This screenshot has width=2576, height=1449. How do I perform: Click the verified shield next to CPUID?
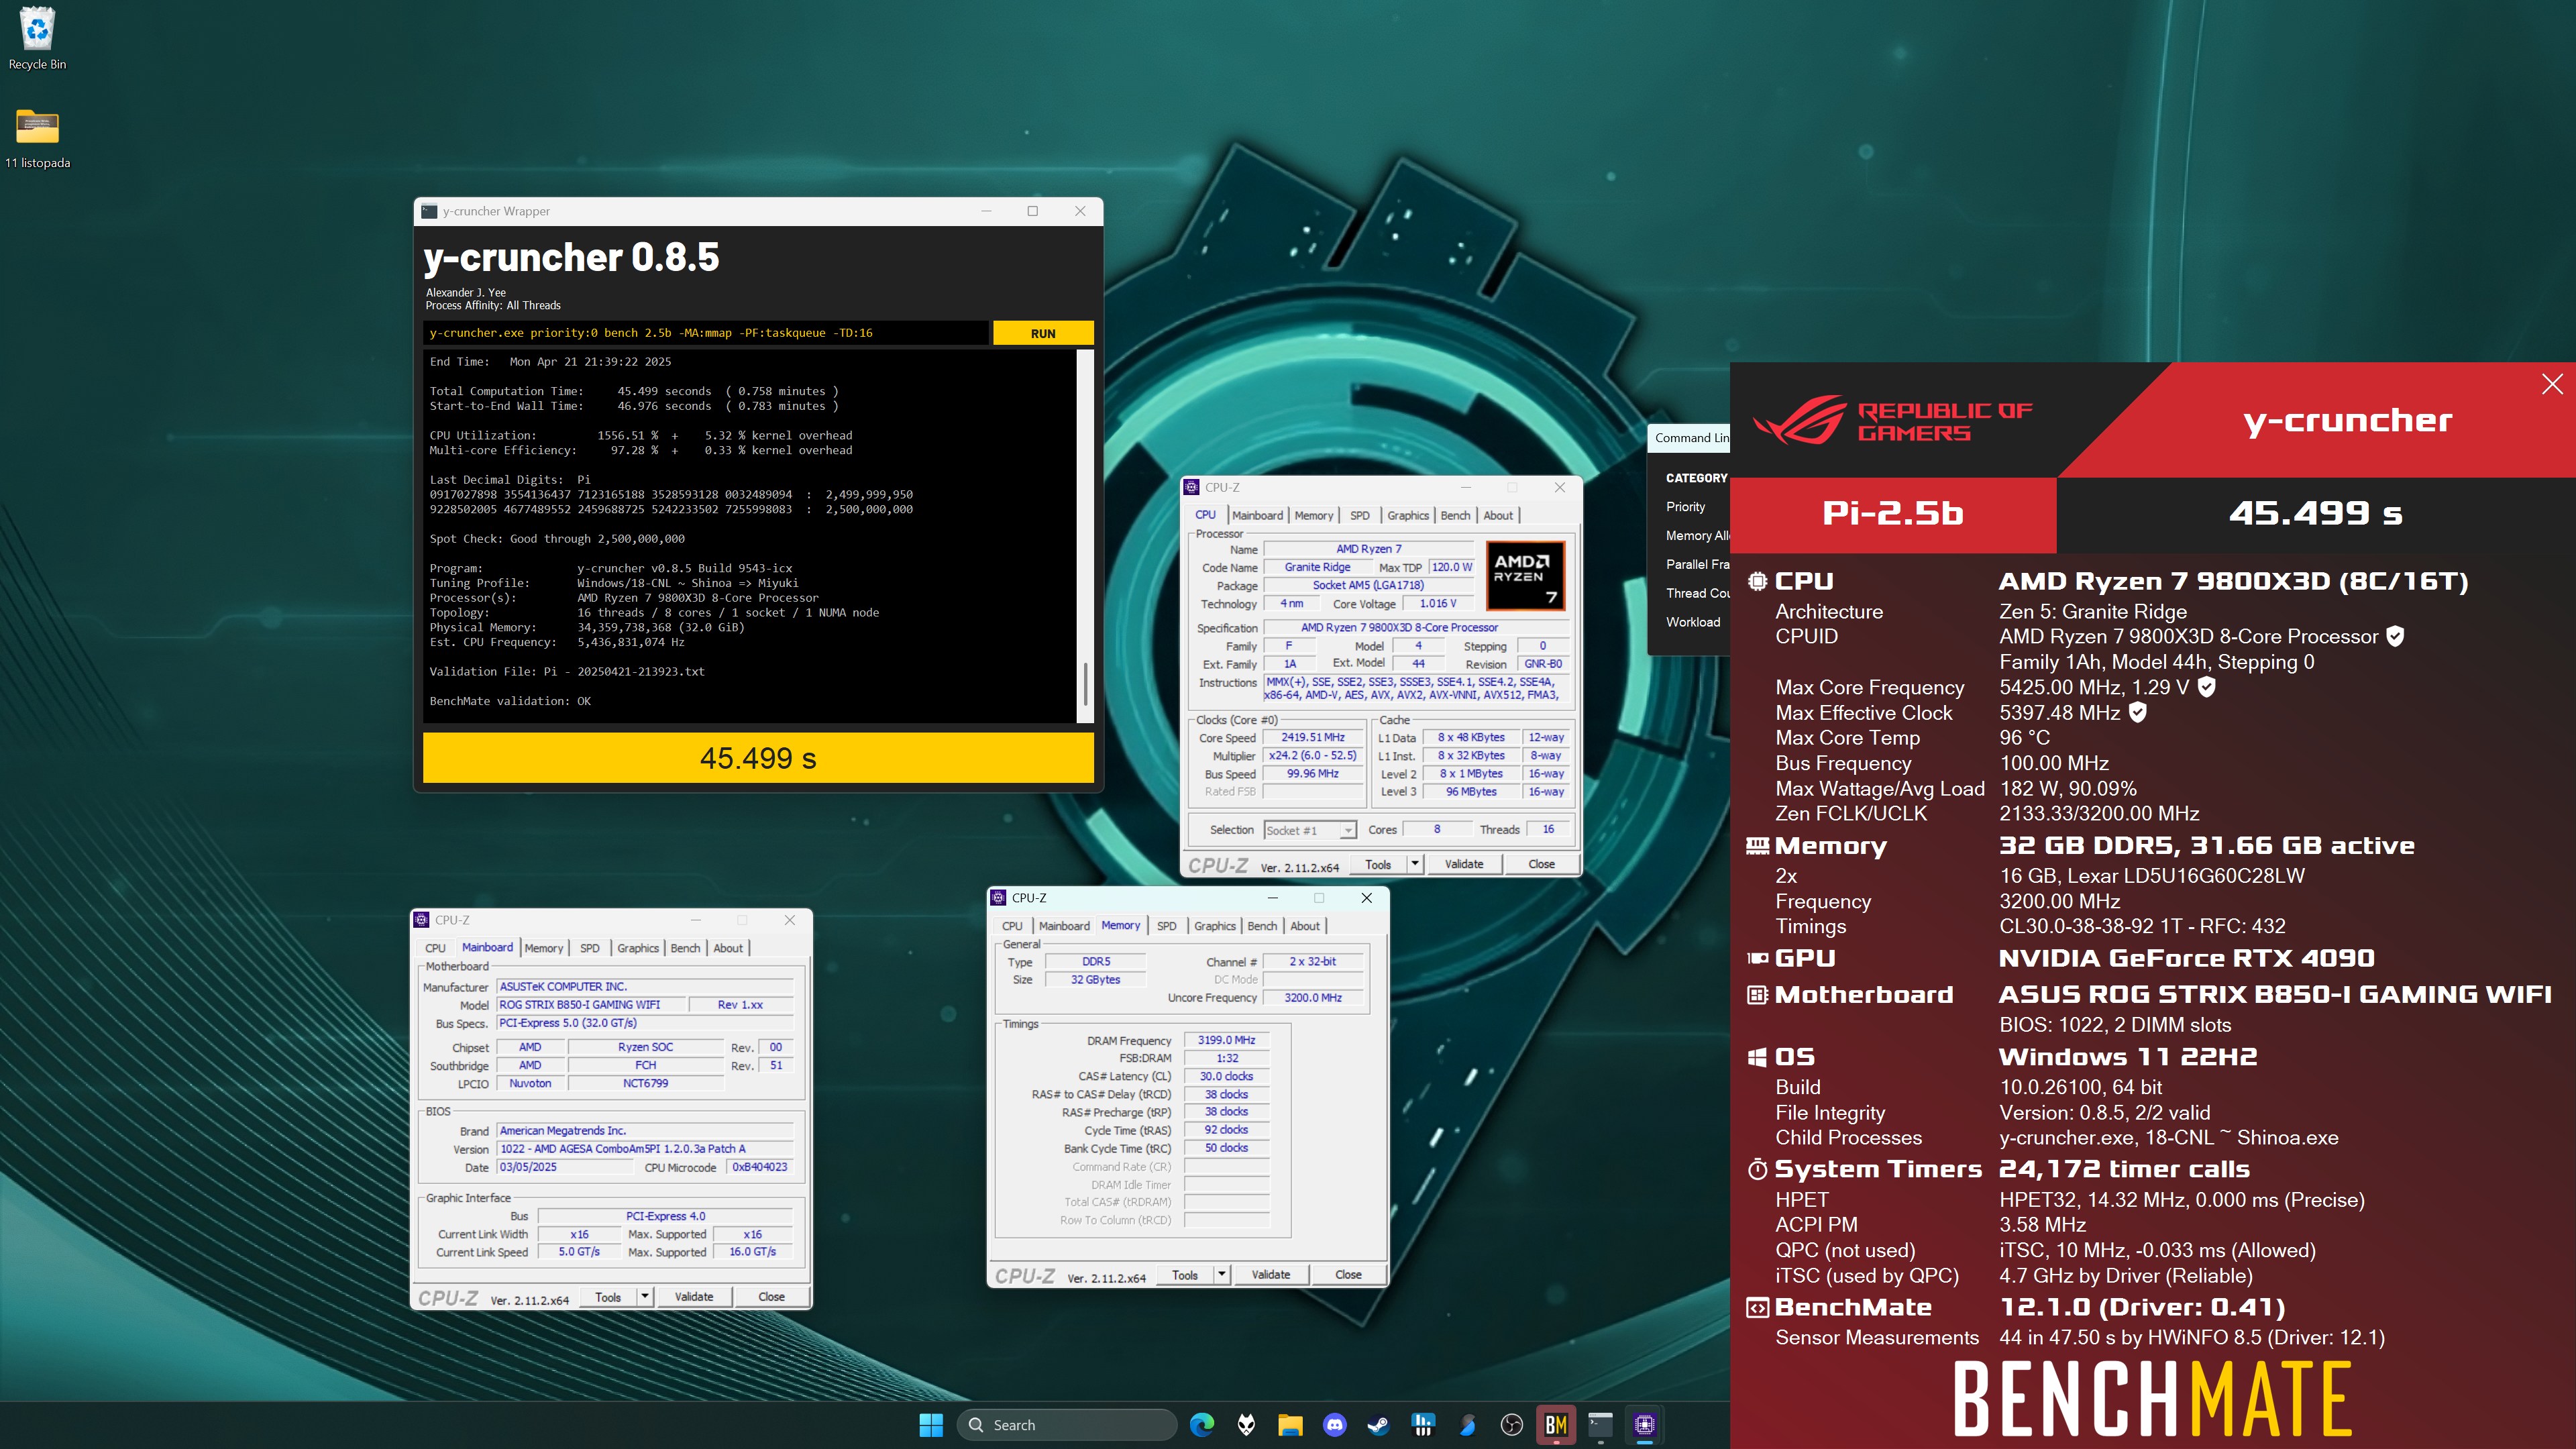coord(2395,636)
